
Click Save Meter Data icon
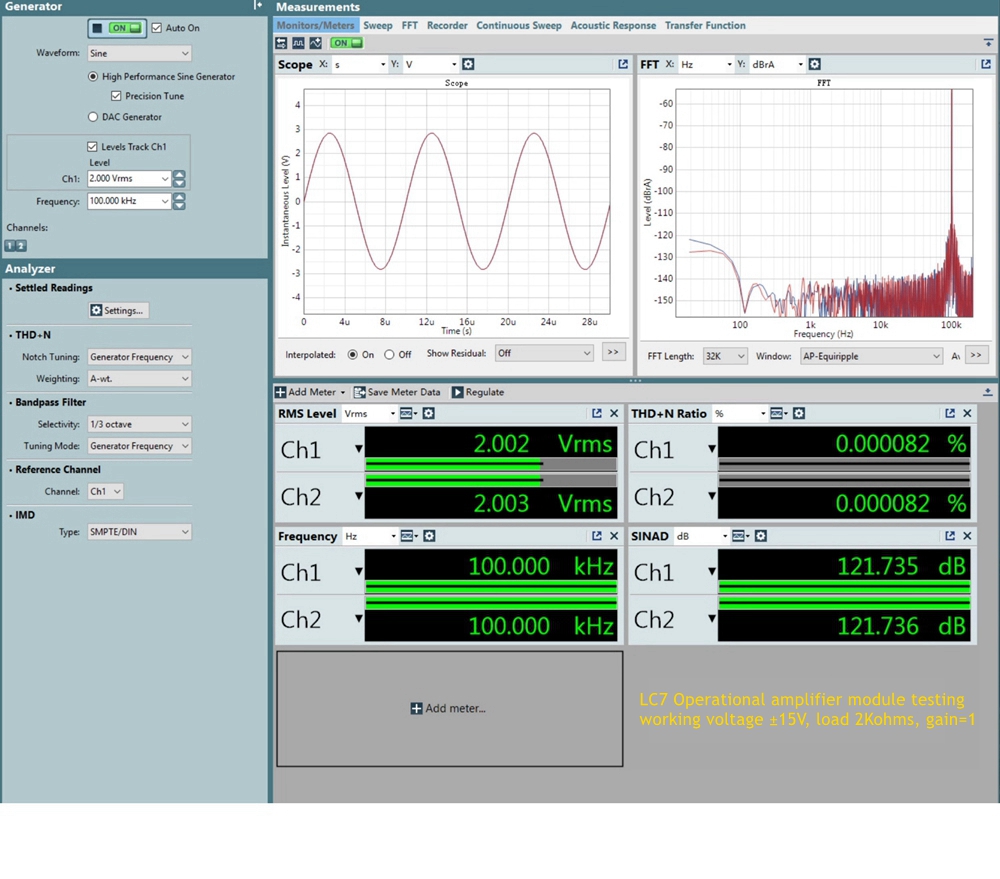click(360, 392)
